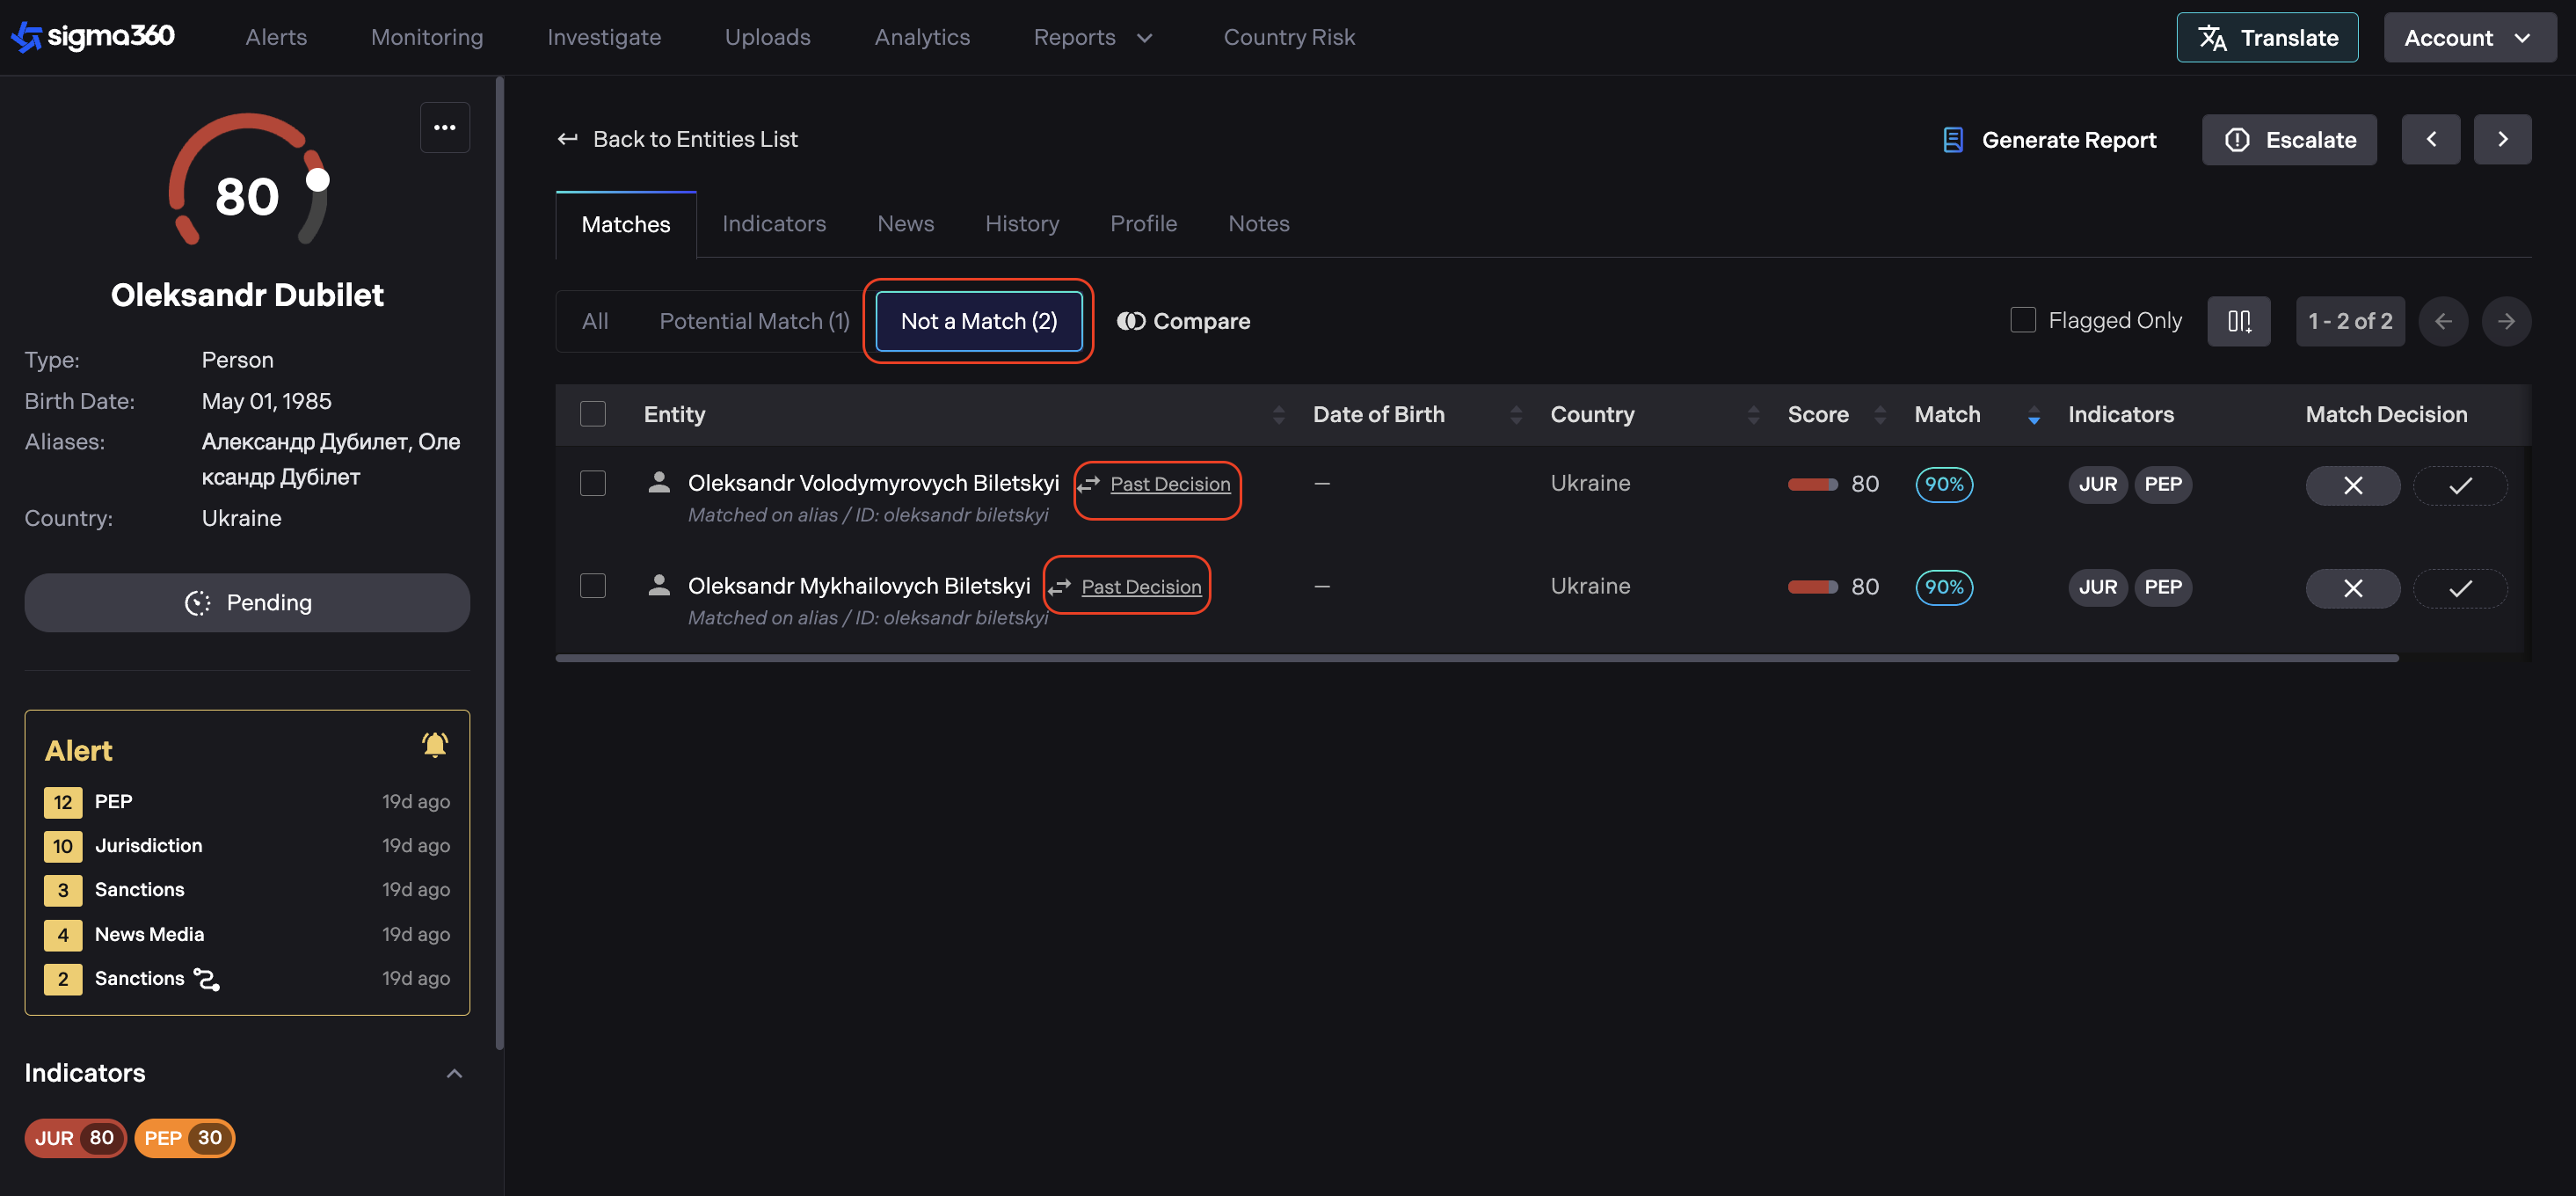Click the Escalate button
The width and height of the screenshot is (2576, 1196).
point(2289,140)
